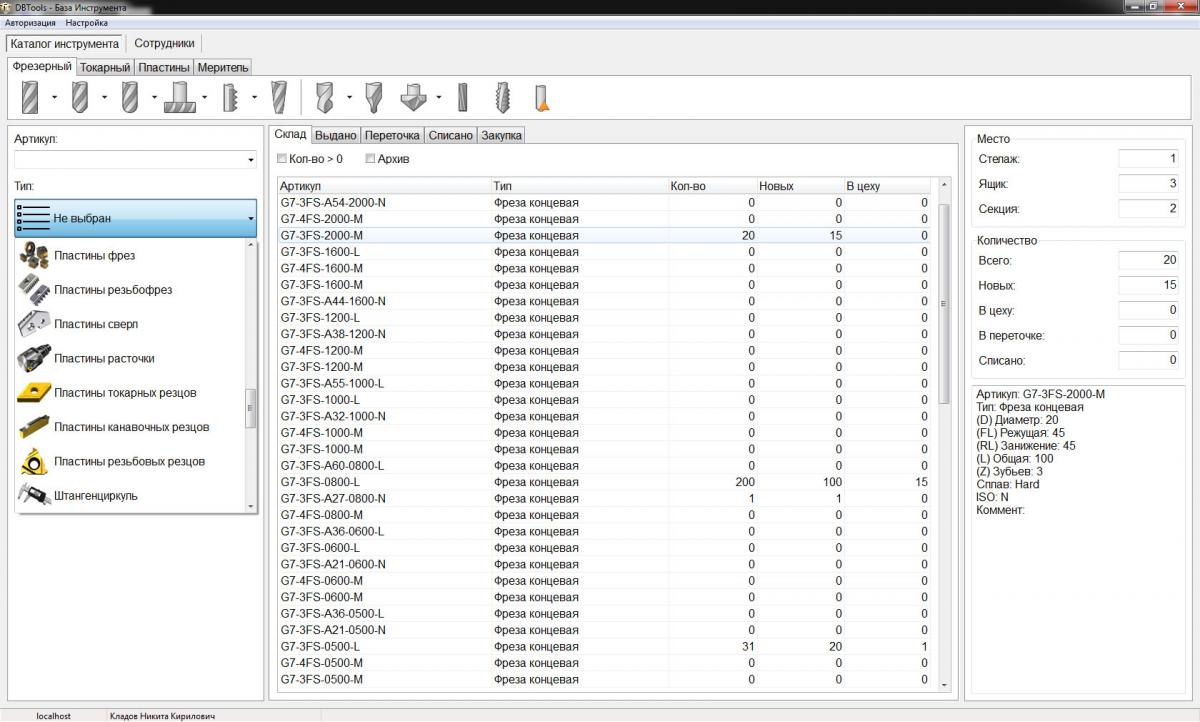Choose Пластины токарных резцов from list
Screen dimensions: 1200x722
pos(125,393)
